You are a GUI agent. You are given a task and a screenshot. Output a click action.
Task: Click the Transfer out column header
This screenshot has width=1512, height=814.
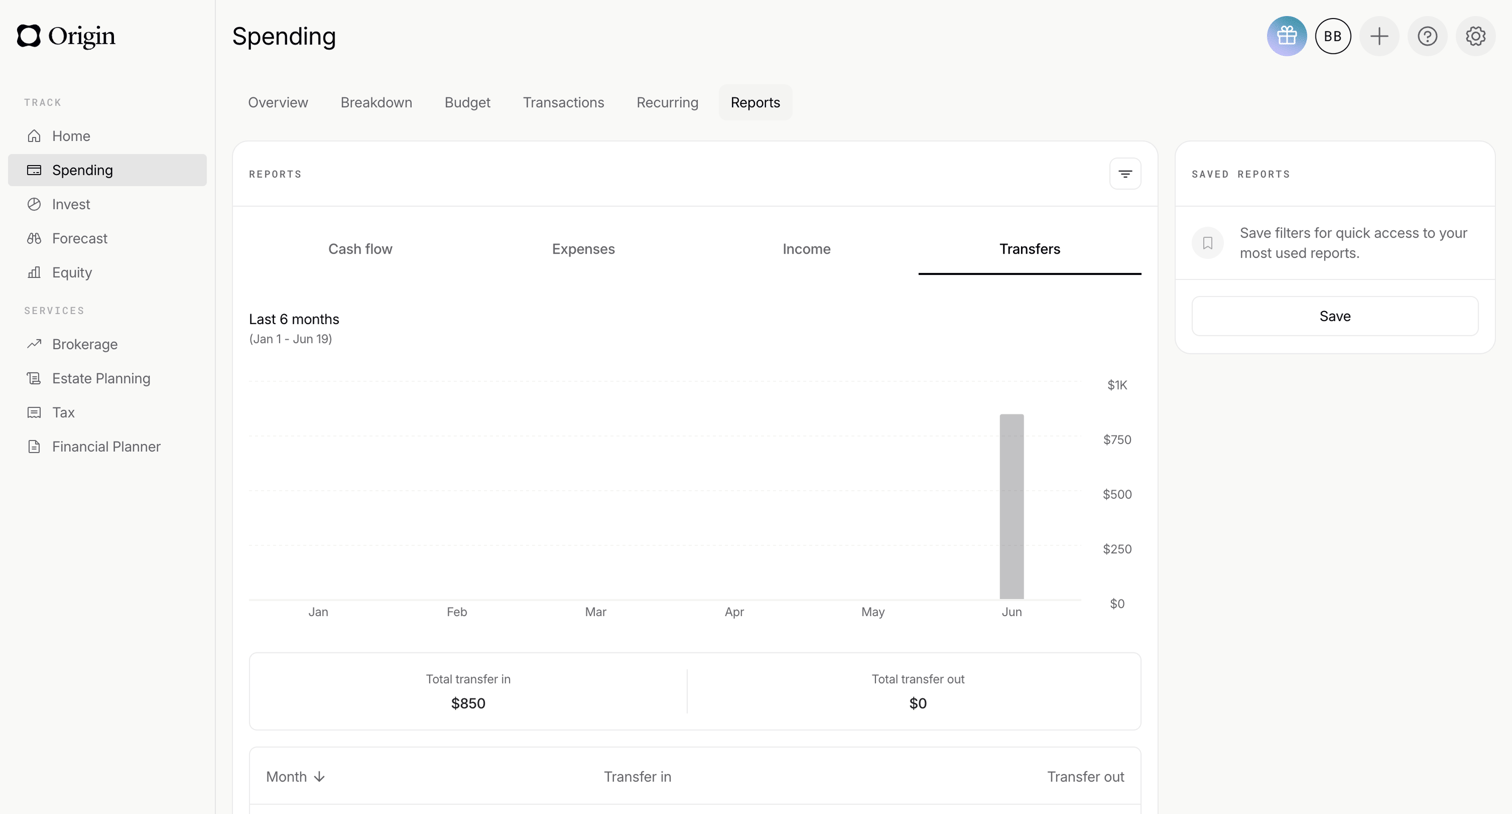(1085, 777)
